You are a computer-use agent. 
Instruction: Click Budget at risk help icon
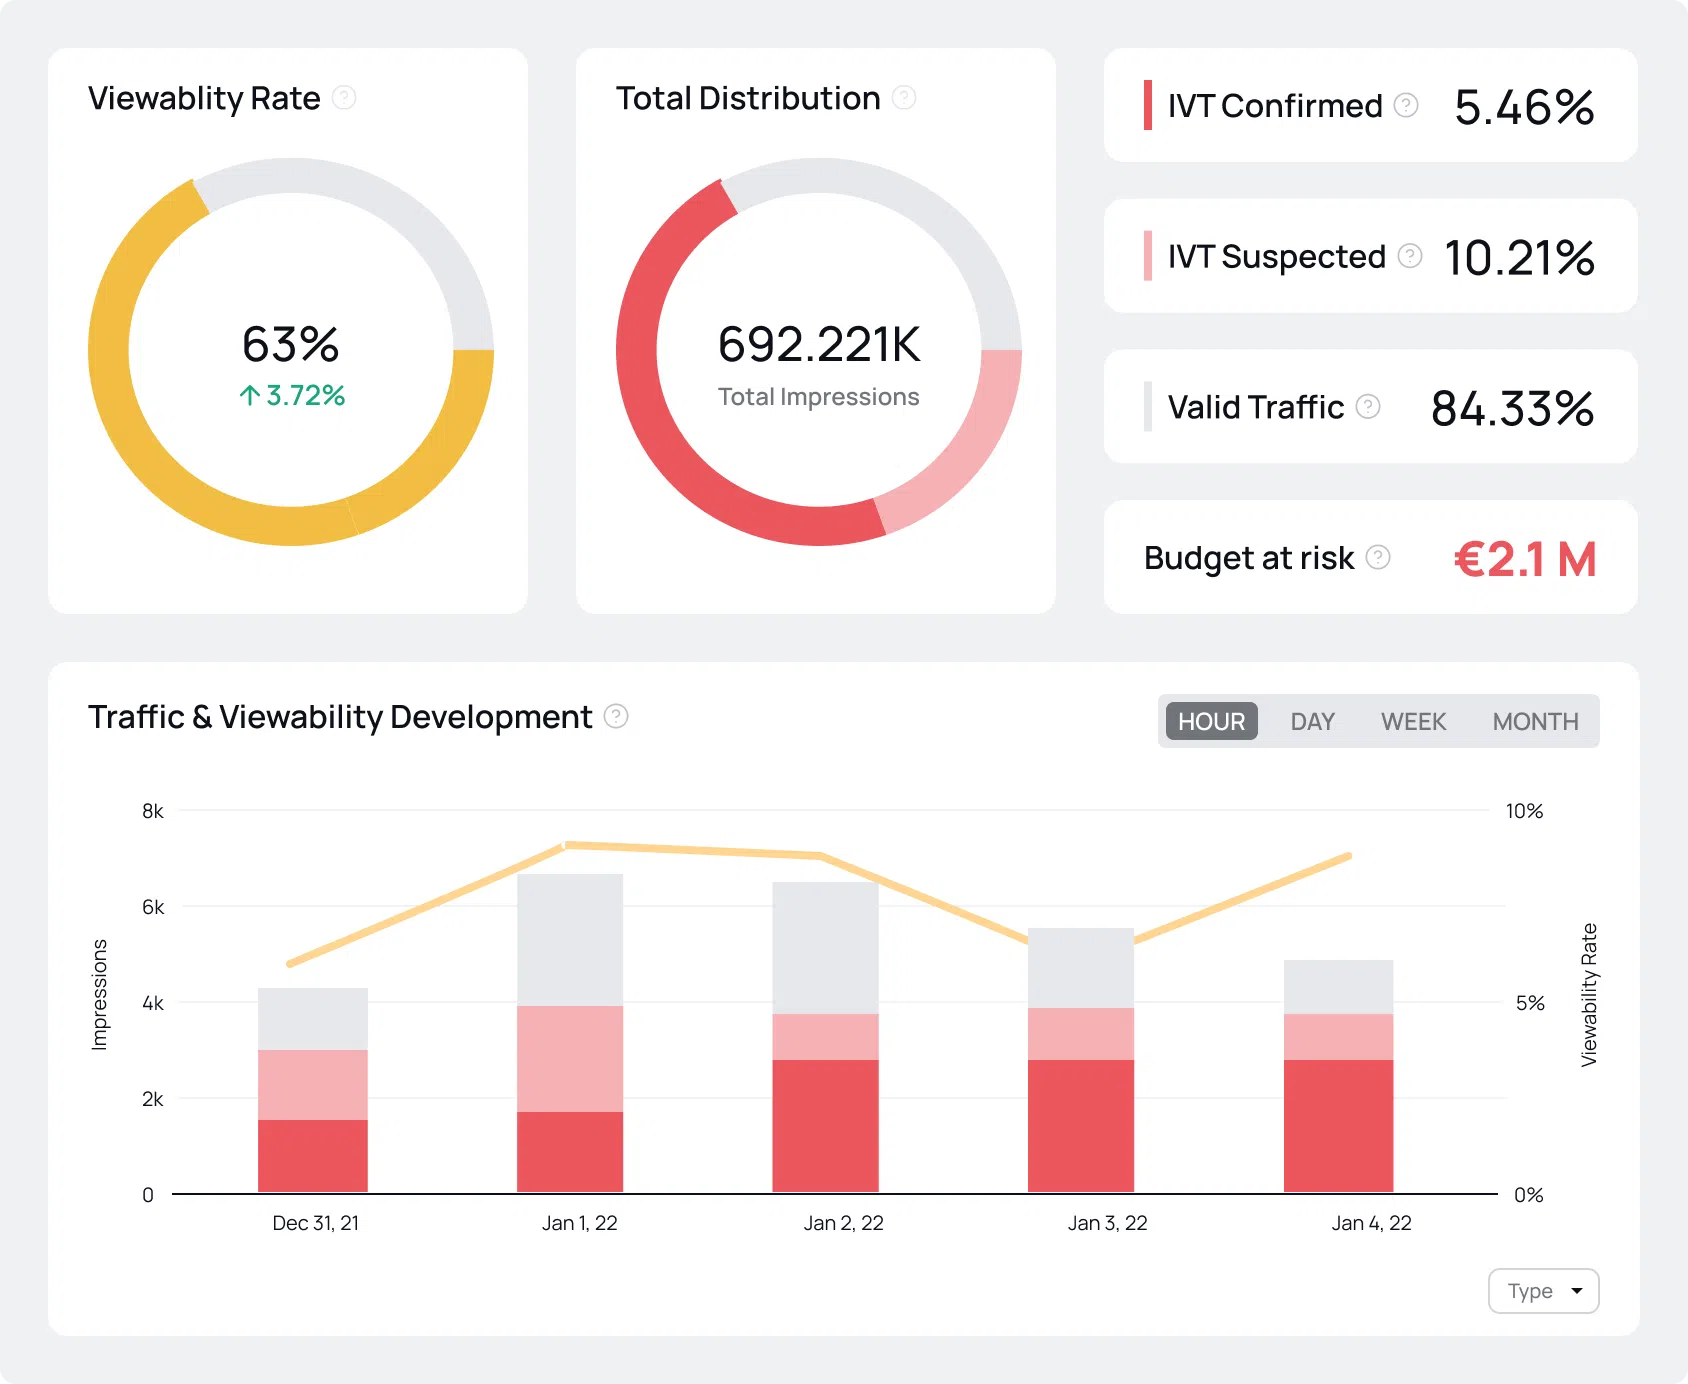1378,557
